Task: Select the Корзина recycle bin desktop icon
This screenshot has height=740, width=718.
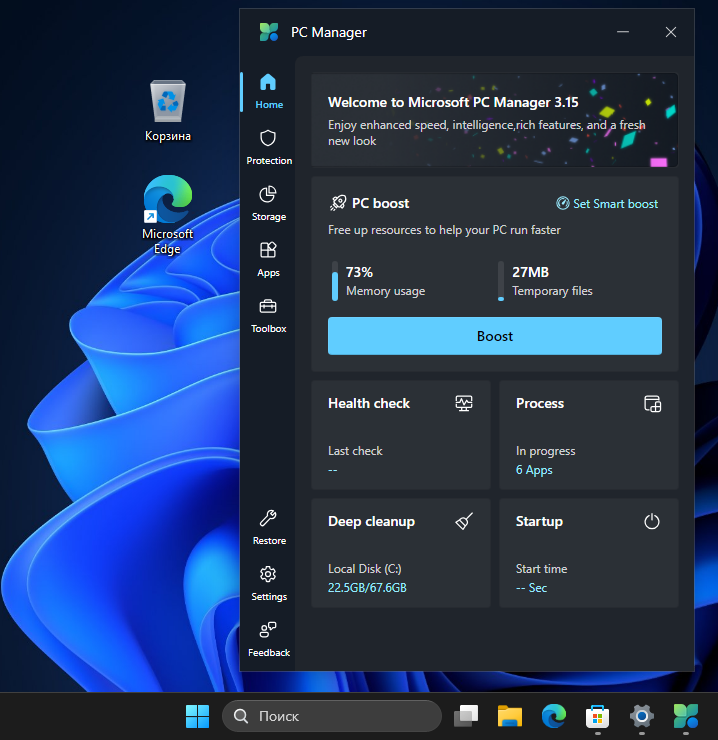Action: coord(168,111)
